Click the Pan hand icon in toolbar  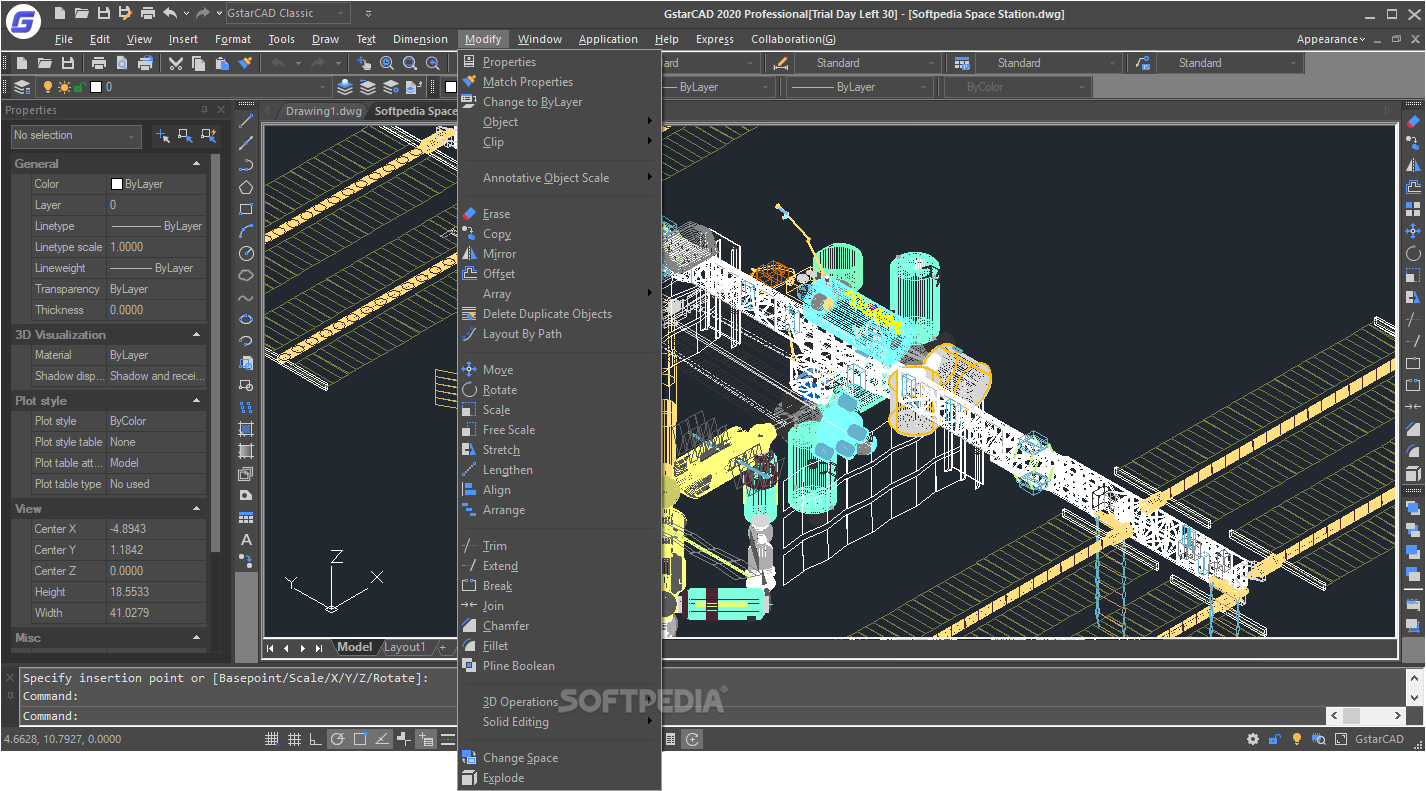(364, 63)
